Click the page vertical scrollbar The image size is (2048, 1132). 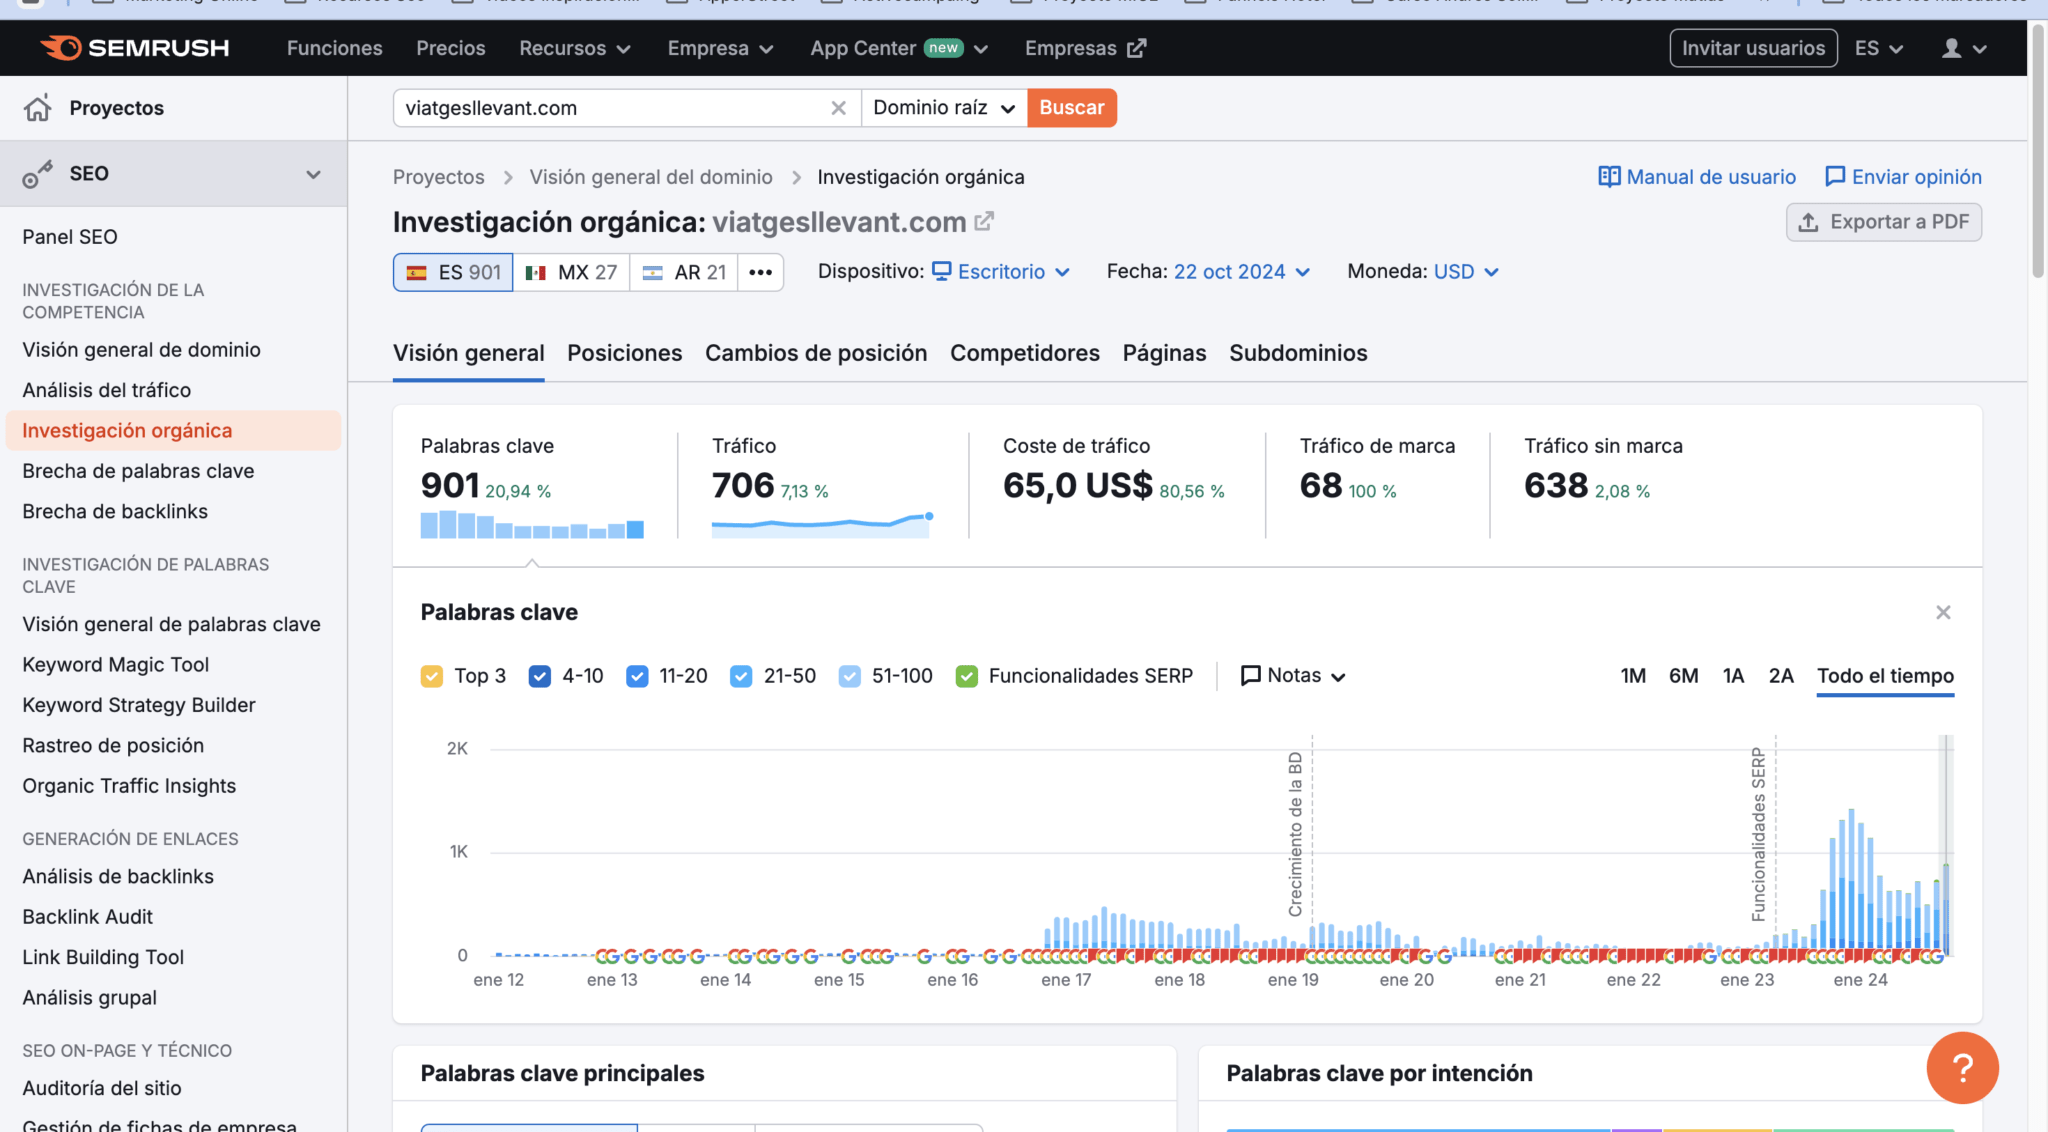tap(2038, 150)
